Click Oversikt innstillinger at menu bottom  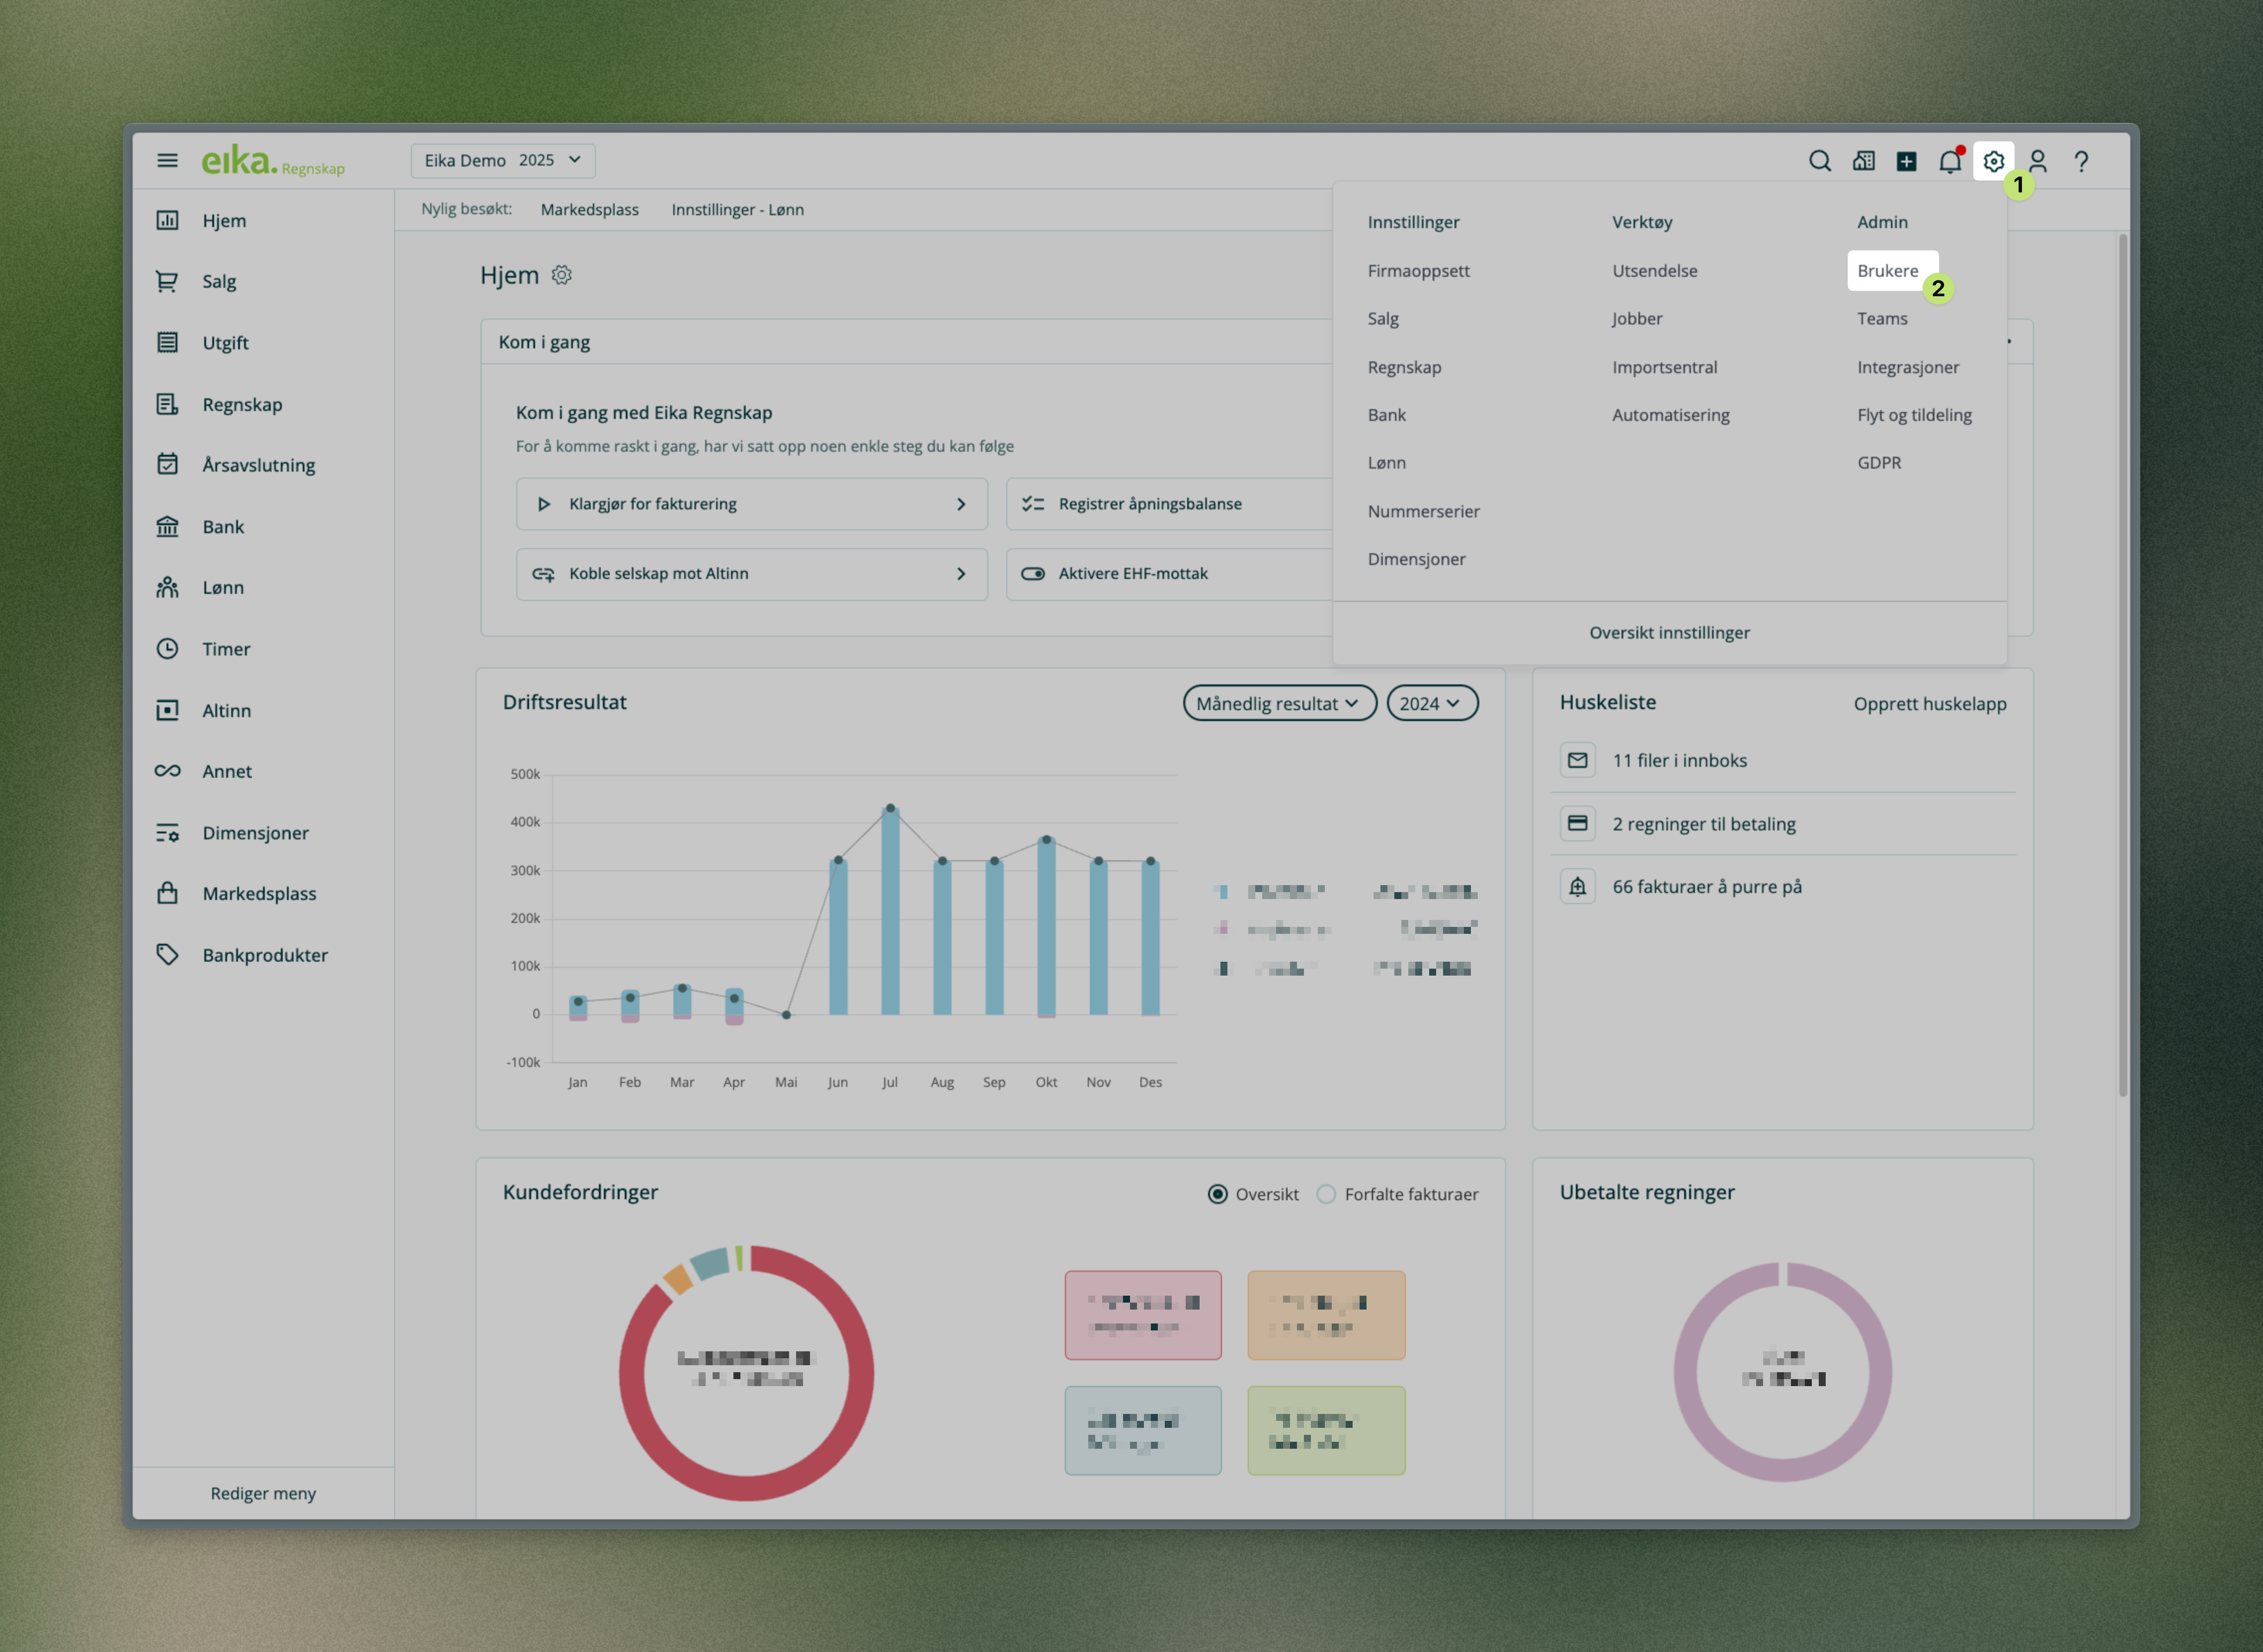click(x=1669, y=632)
